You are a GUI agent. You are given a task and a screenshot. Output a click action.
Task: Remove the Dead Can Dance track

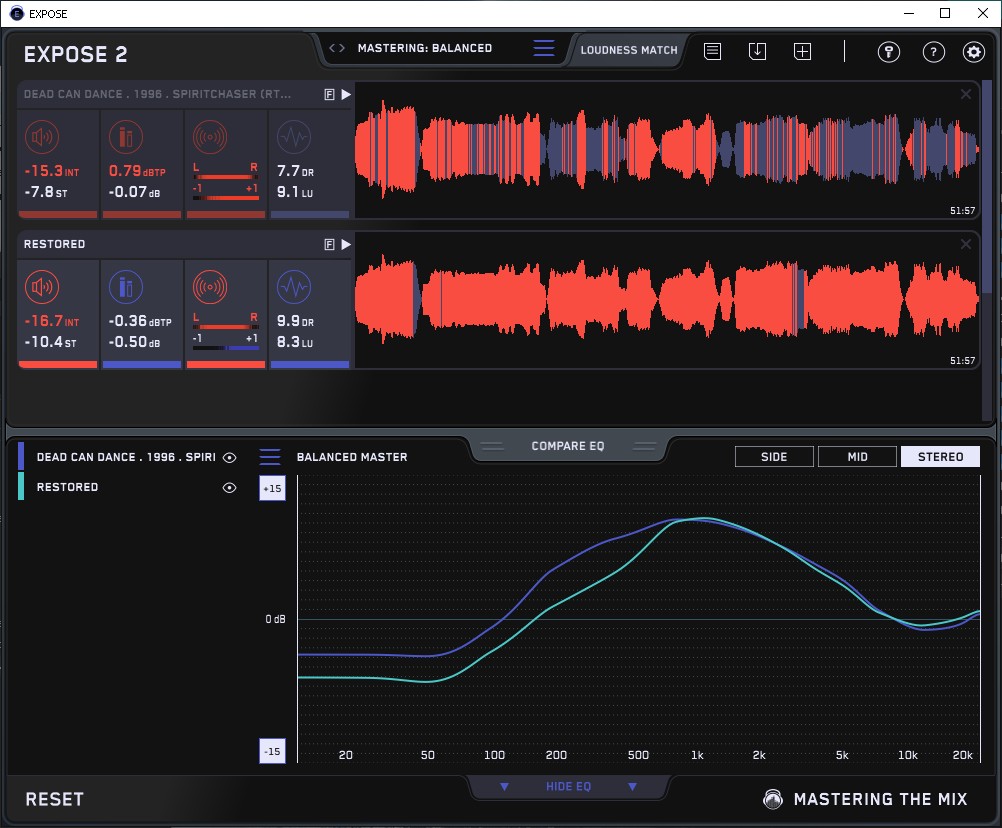(x=966, y=95)
